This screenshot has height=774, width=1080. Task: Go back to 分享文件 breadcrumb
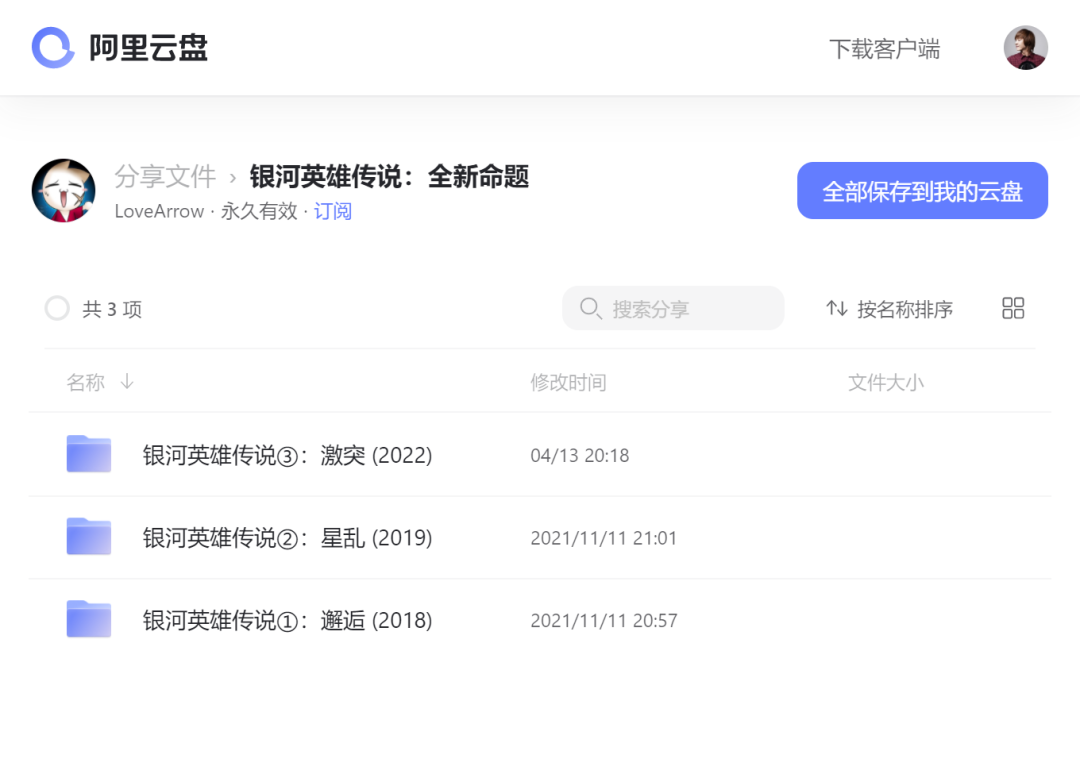(165, 176)
